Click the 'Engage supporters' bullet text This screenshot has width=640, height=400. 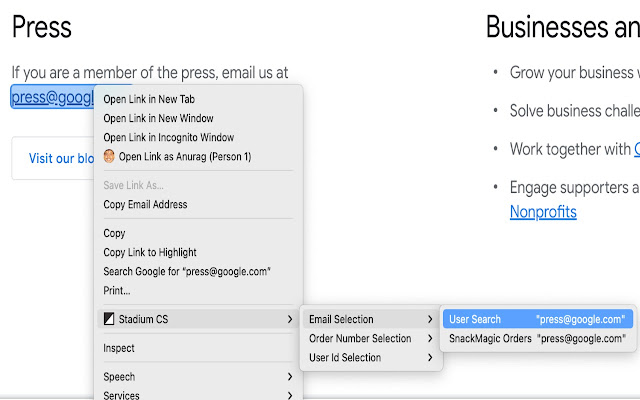tap(575, 188)
